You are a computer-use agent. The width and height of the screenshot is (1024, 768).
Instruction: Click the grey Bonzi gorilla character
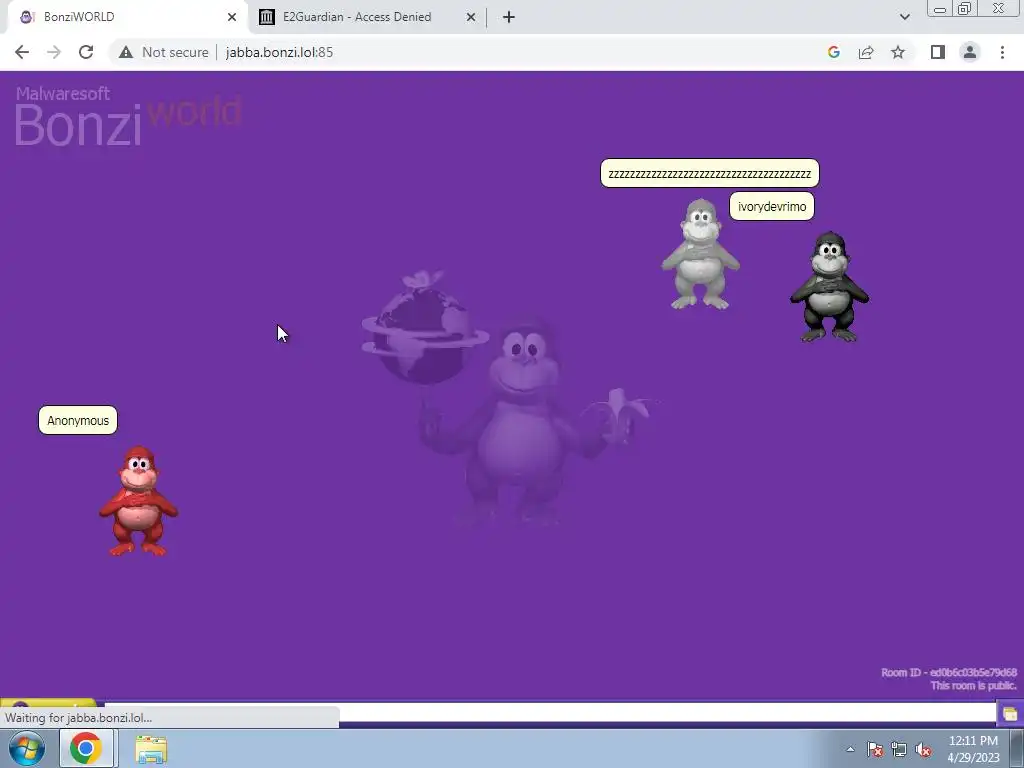coord(700,254)
